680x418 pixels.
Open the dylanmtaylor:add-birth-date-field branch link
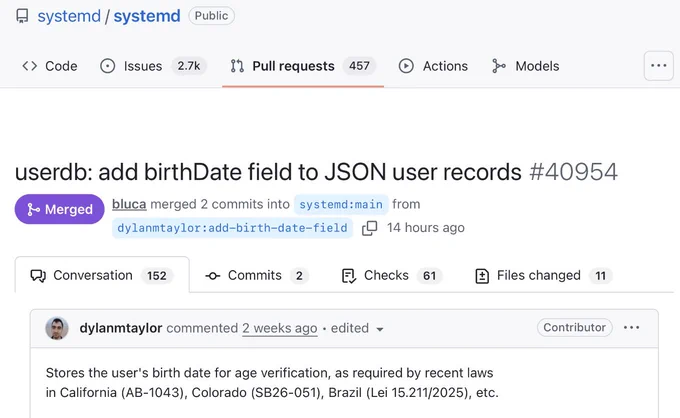click(x=232, y=228)
